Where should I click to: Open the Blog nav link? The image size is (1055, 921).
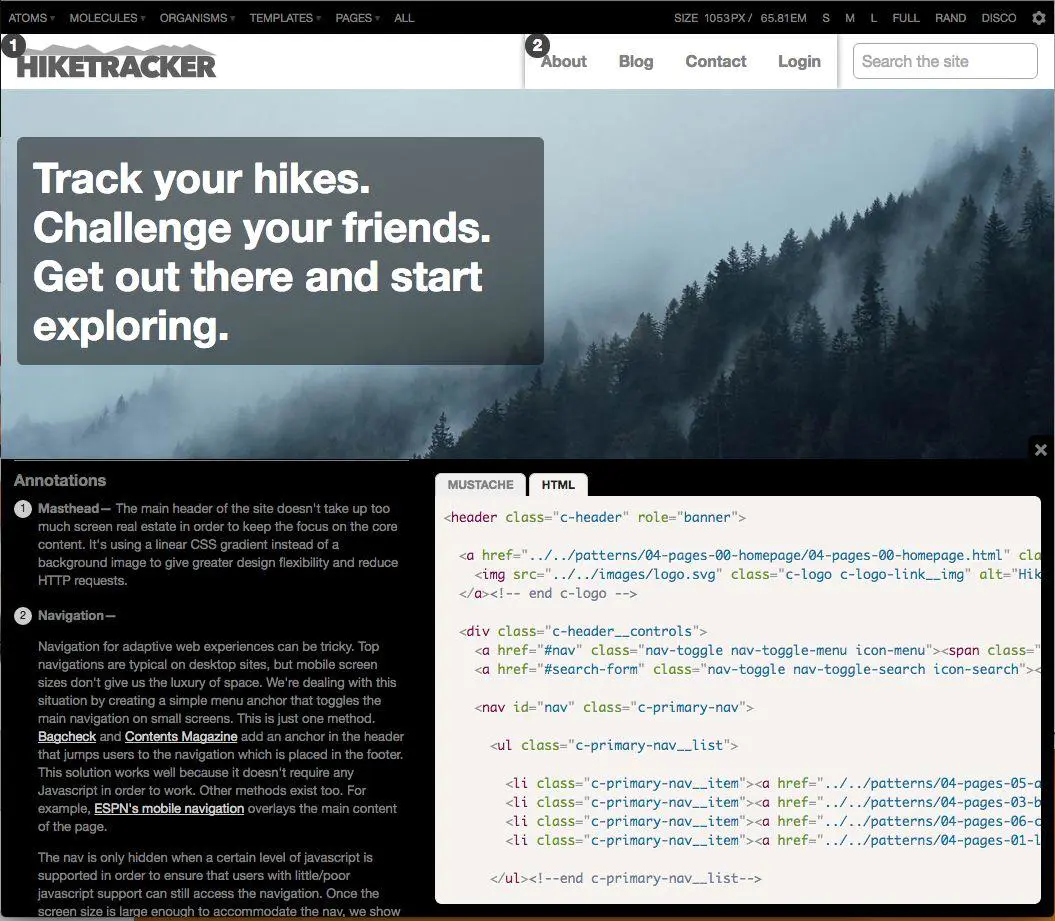click(x=636, y=61)
